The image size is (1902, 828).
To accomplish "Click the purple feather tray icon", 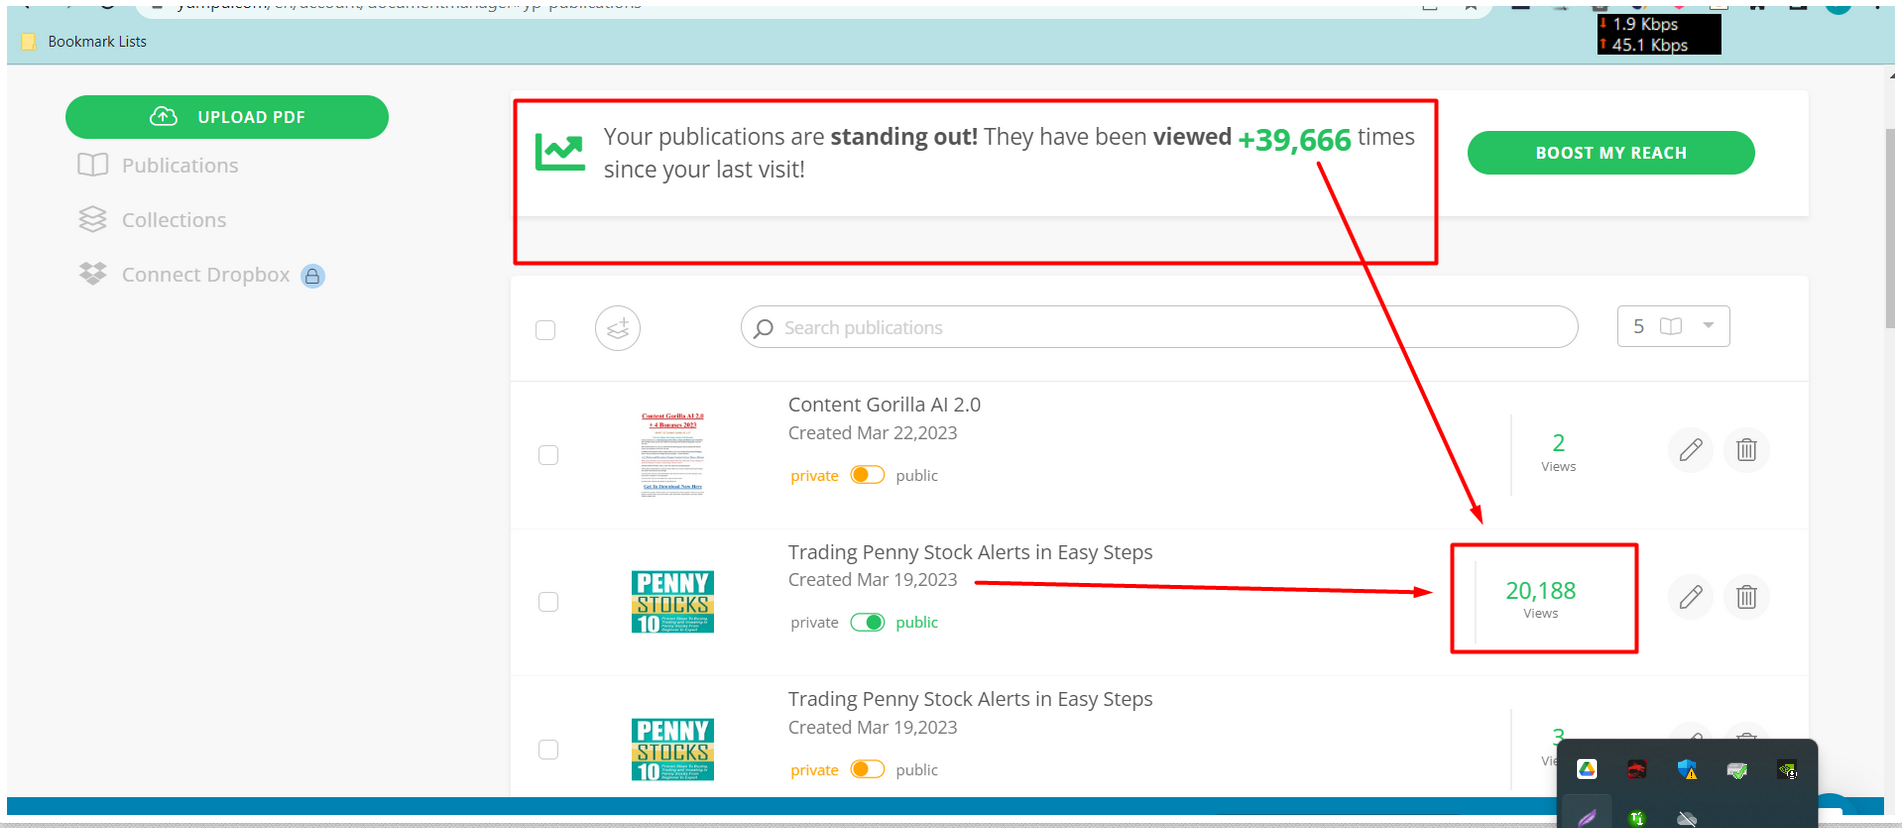I will (x=1587, y=818).
